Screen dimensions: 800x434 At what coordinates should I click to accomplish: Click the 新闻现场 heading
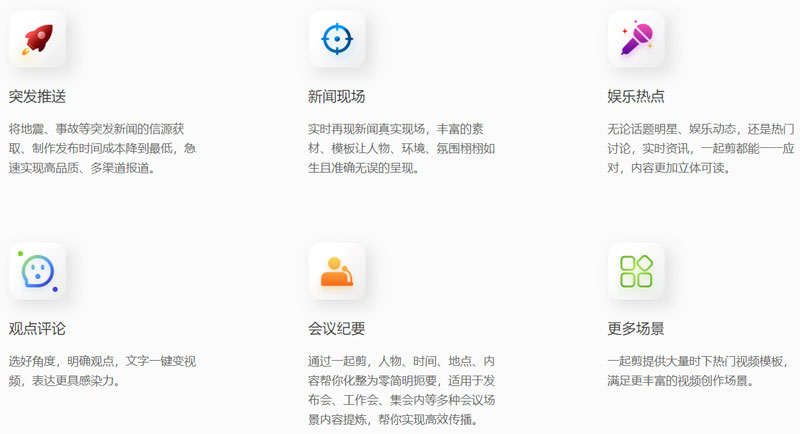tap(337, 97)
